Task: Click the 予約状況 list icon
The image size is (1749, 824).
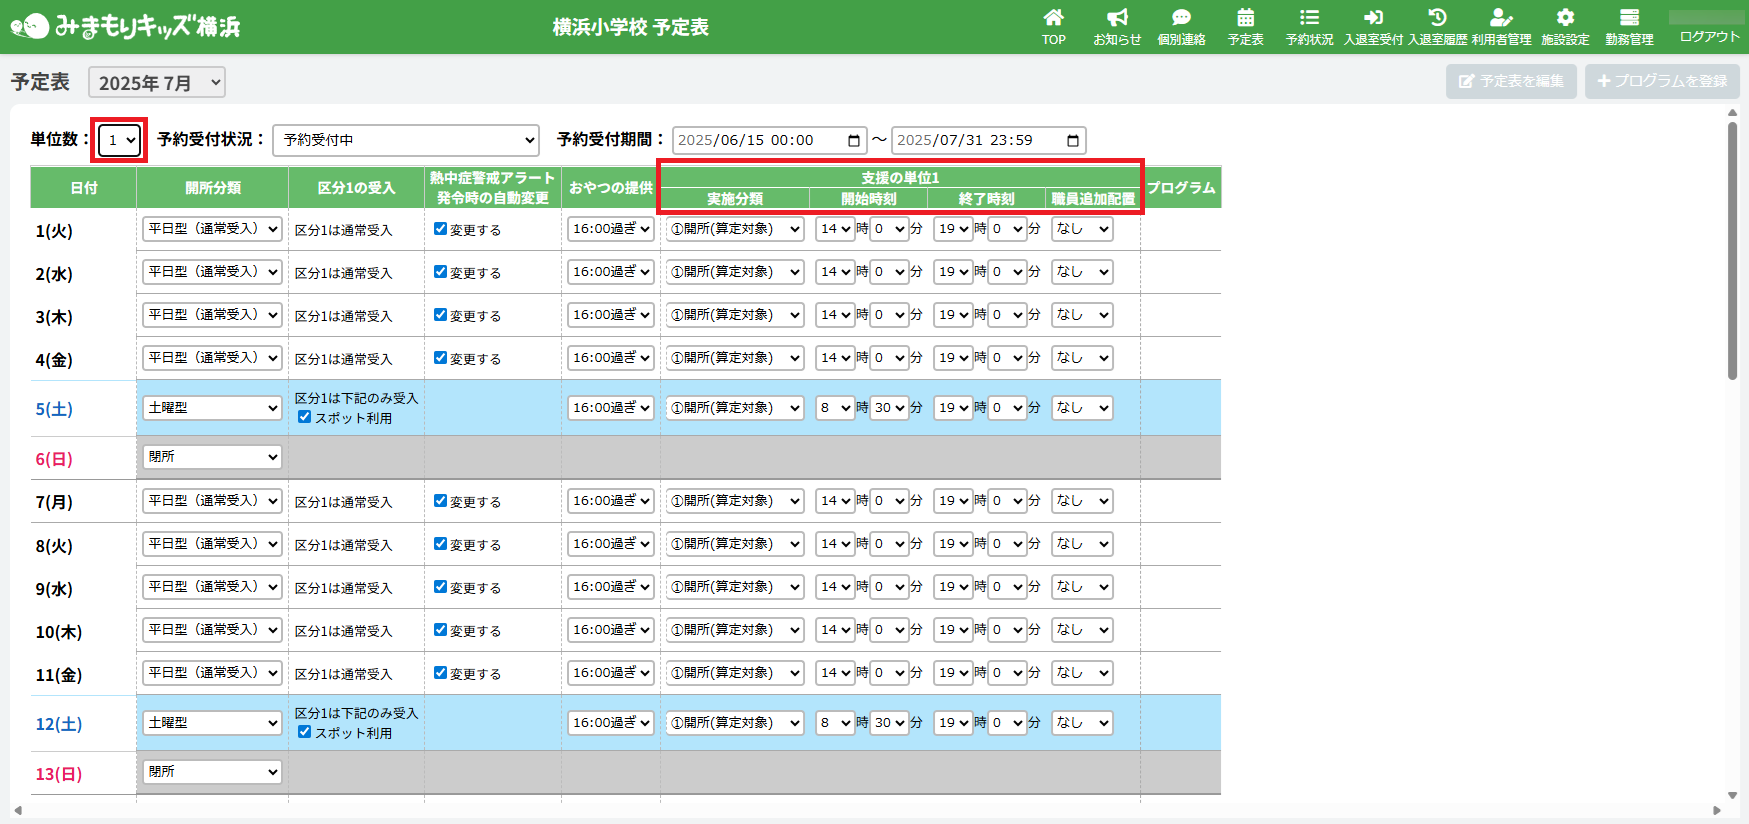Action: tap(1309, 18)
